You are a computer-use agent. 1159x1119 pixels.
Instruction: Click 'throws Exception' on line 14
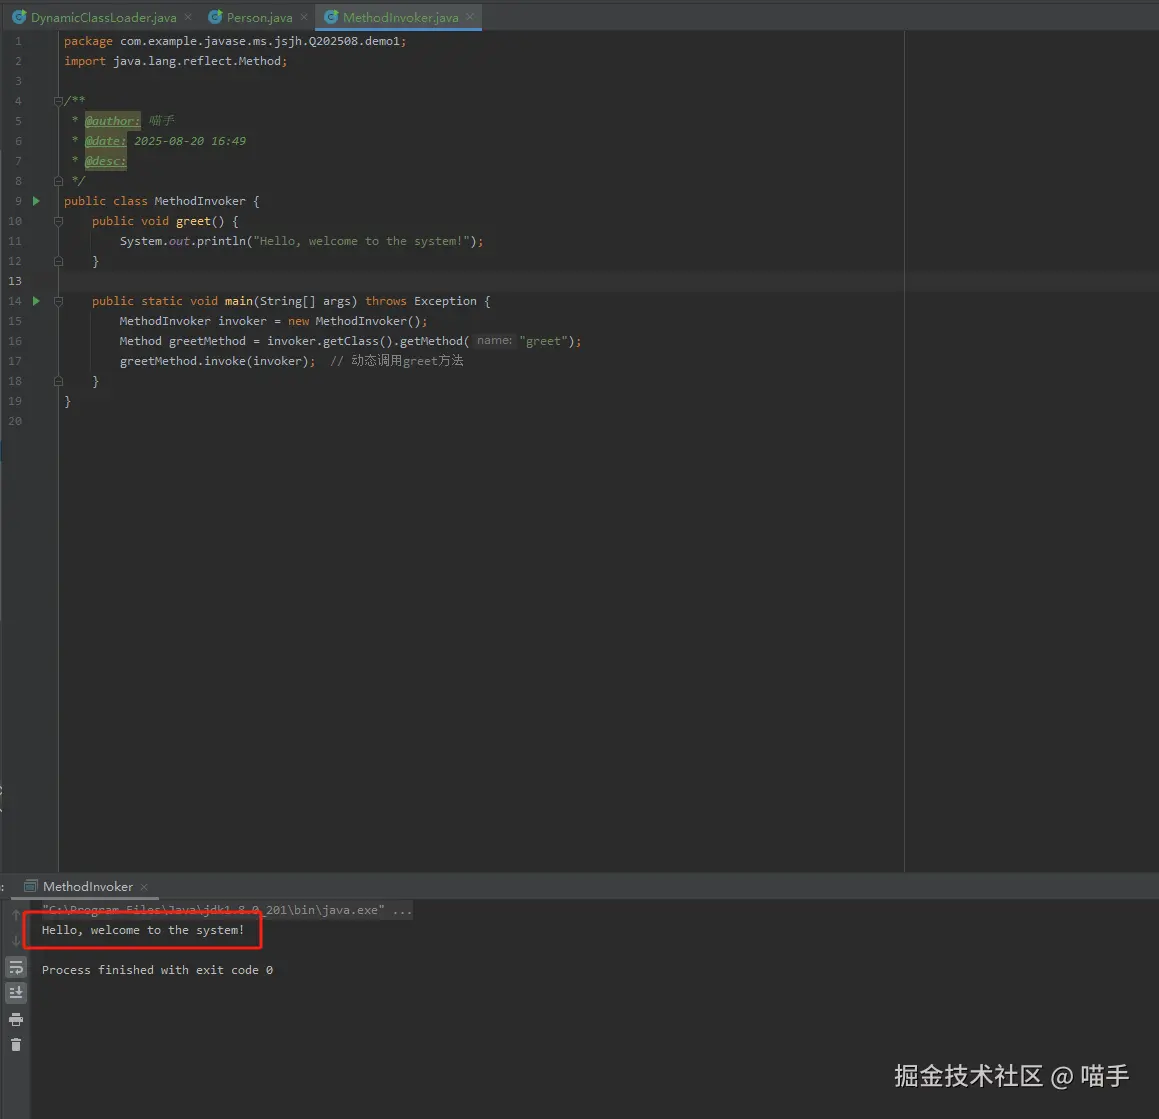coord(421,301)
